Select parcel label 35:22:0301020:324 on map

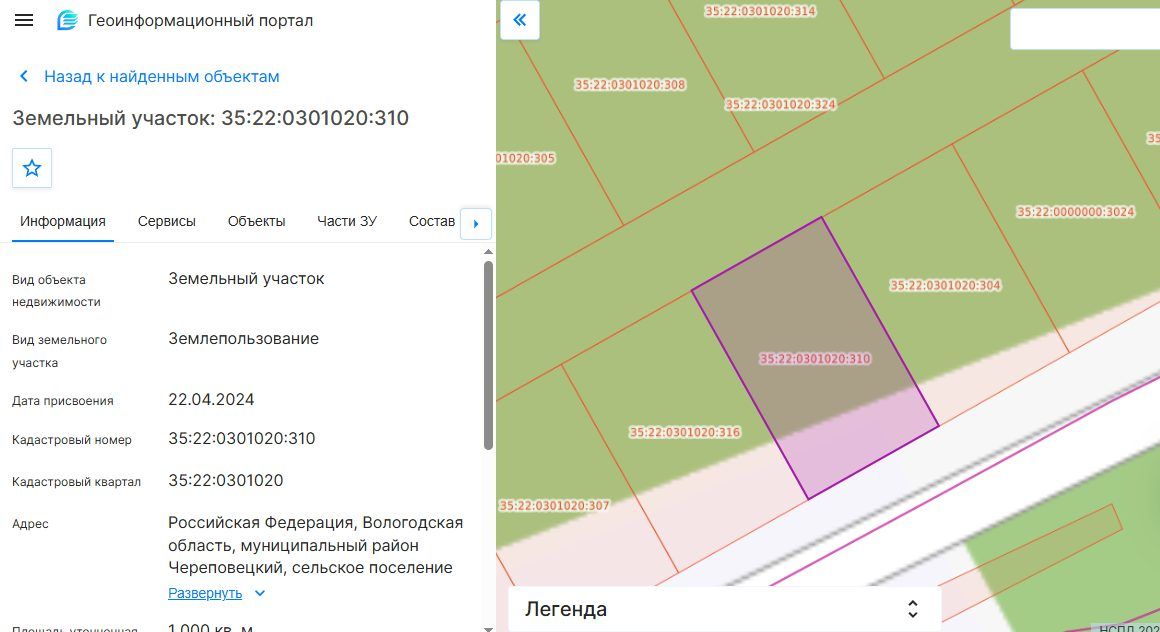pos(780,104)
